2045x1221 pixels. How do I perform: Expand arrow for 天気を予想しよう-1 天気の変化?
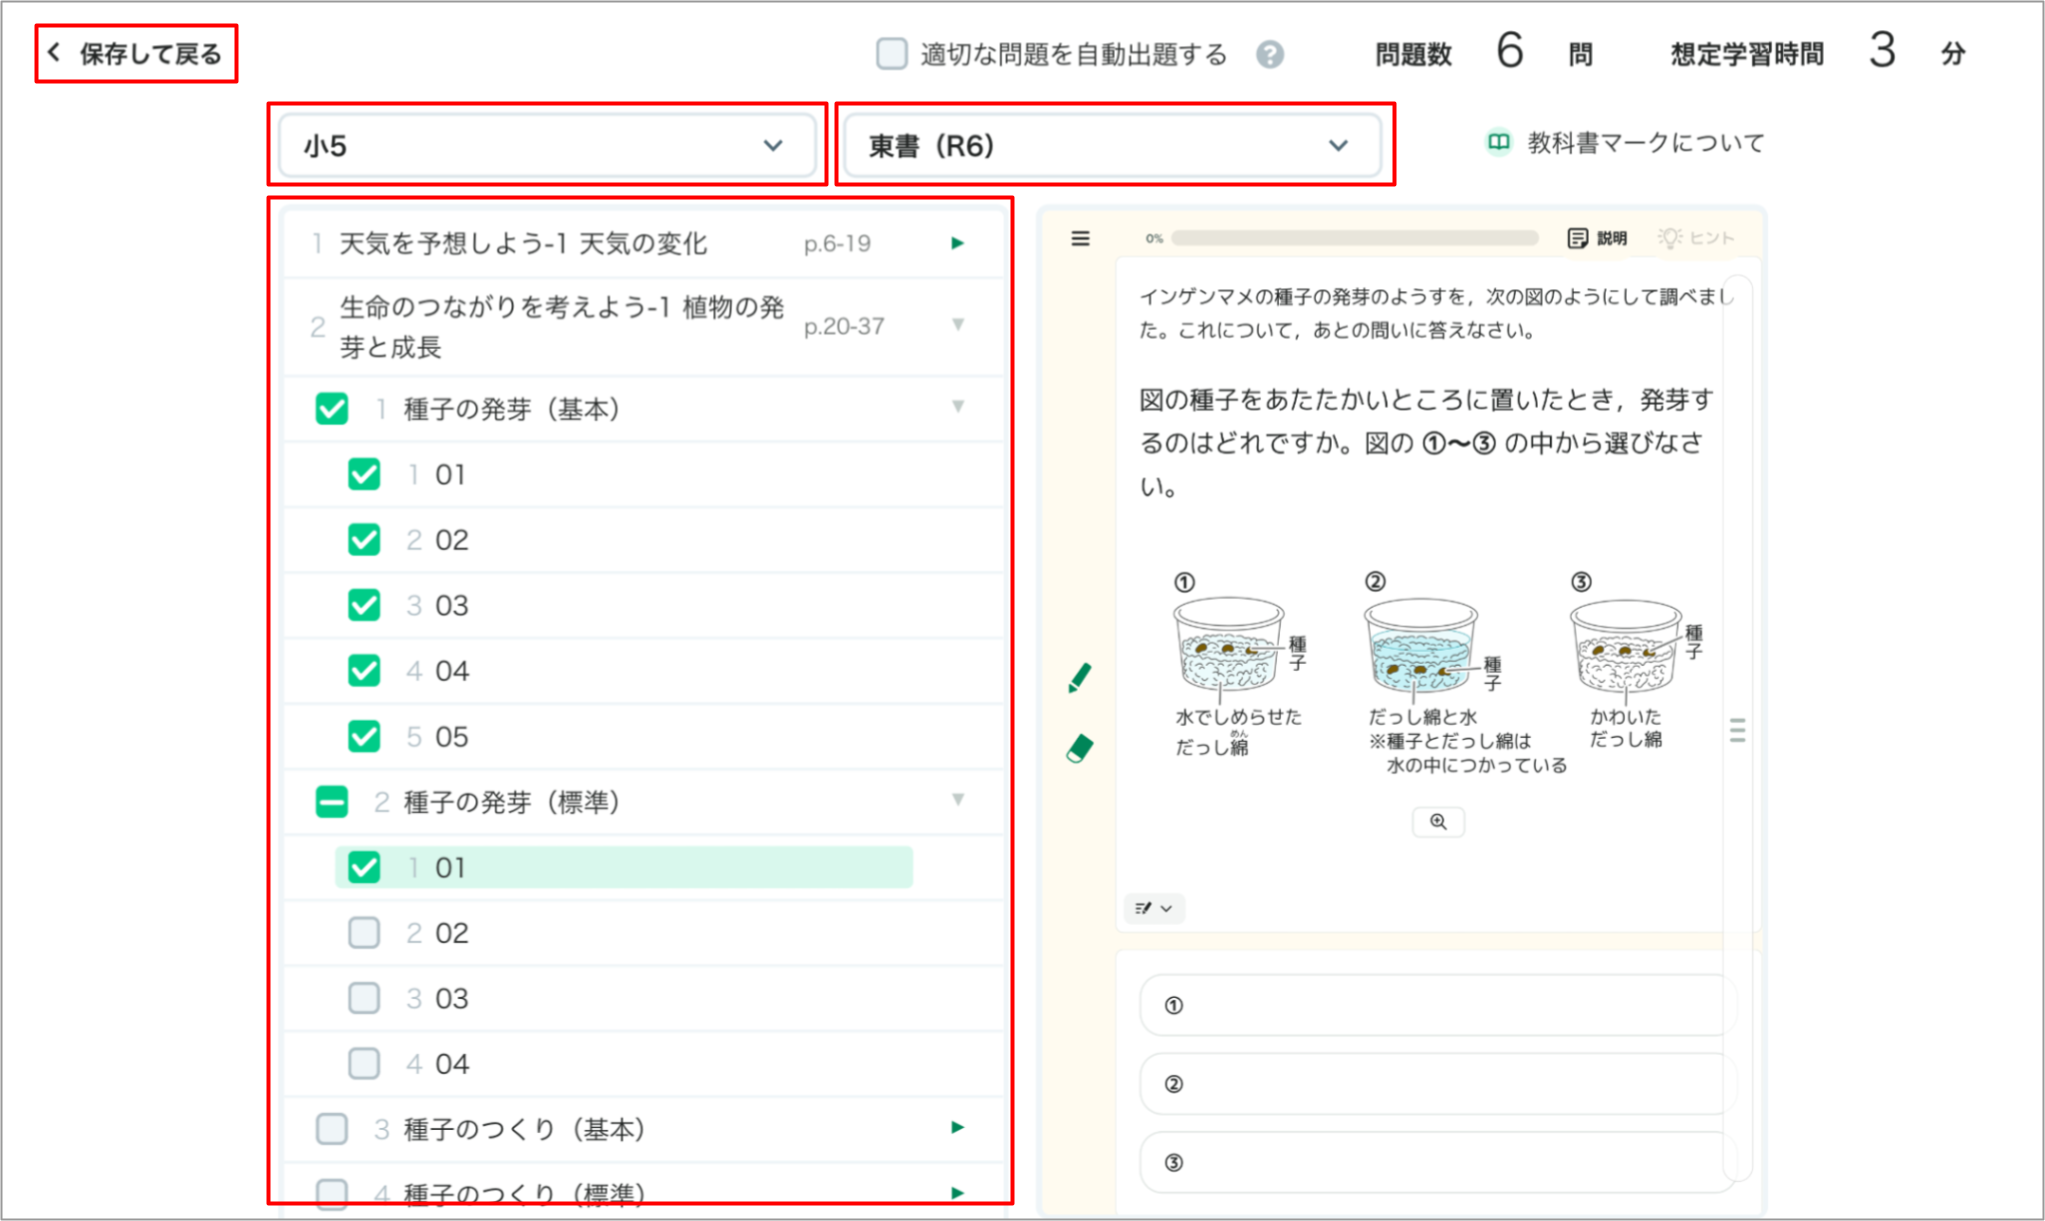pos(957,243)
